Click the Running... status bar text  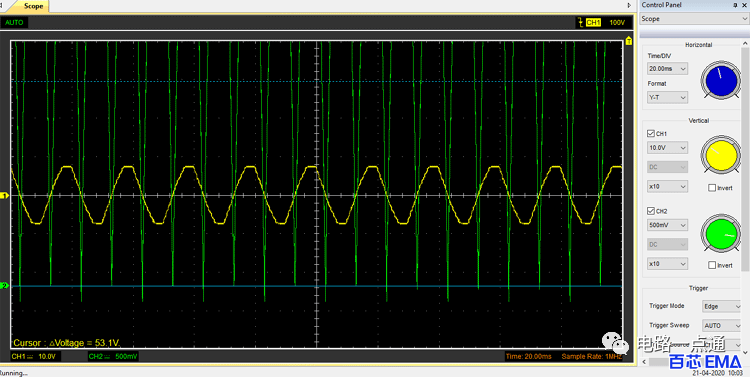point(13,373)
